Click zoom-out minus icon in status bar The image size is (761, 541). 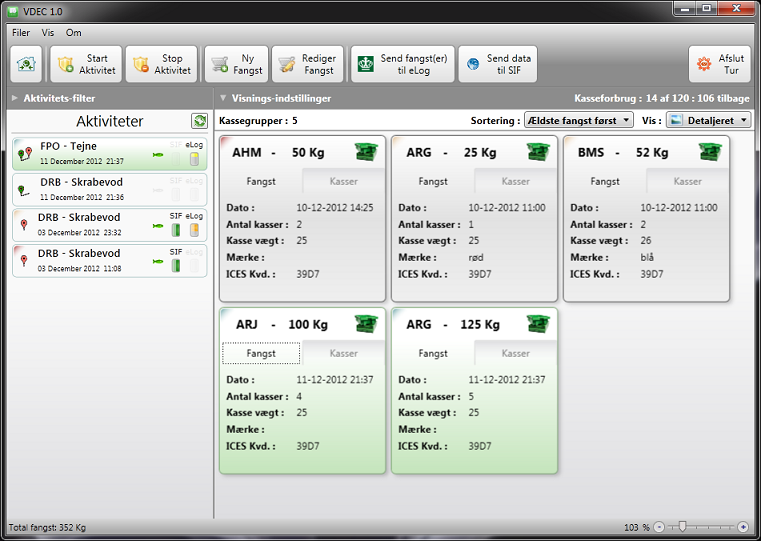pos(661,527)
